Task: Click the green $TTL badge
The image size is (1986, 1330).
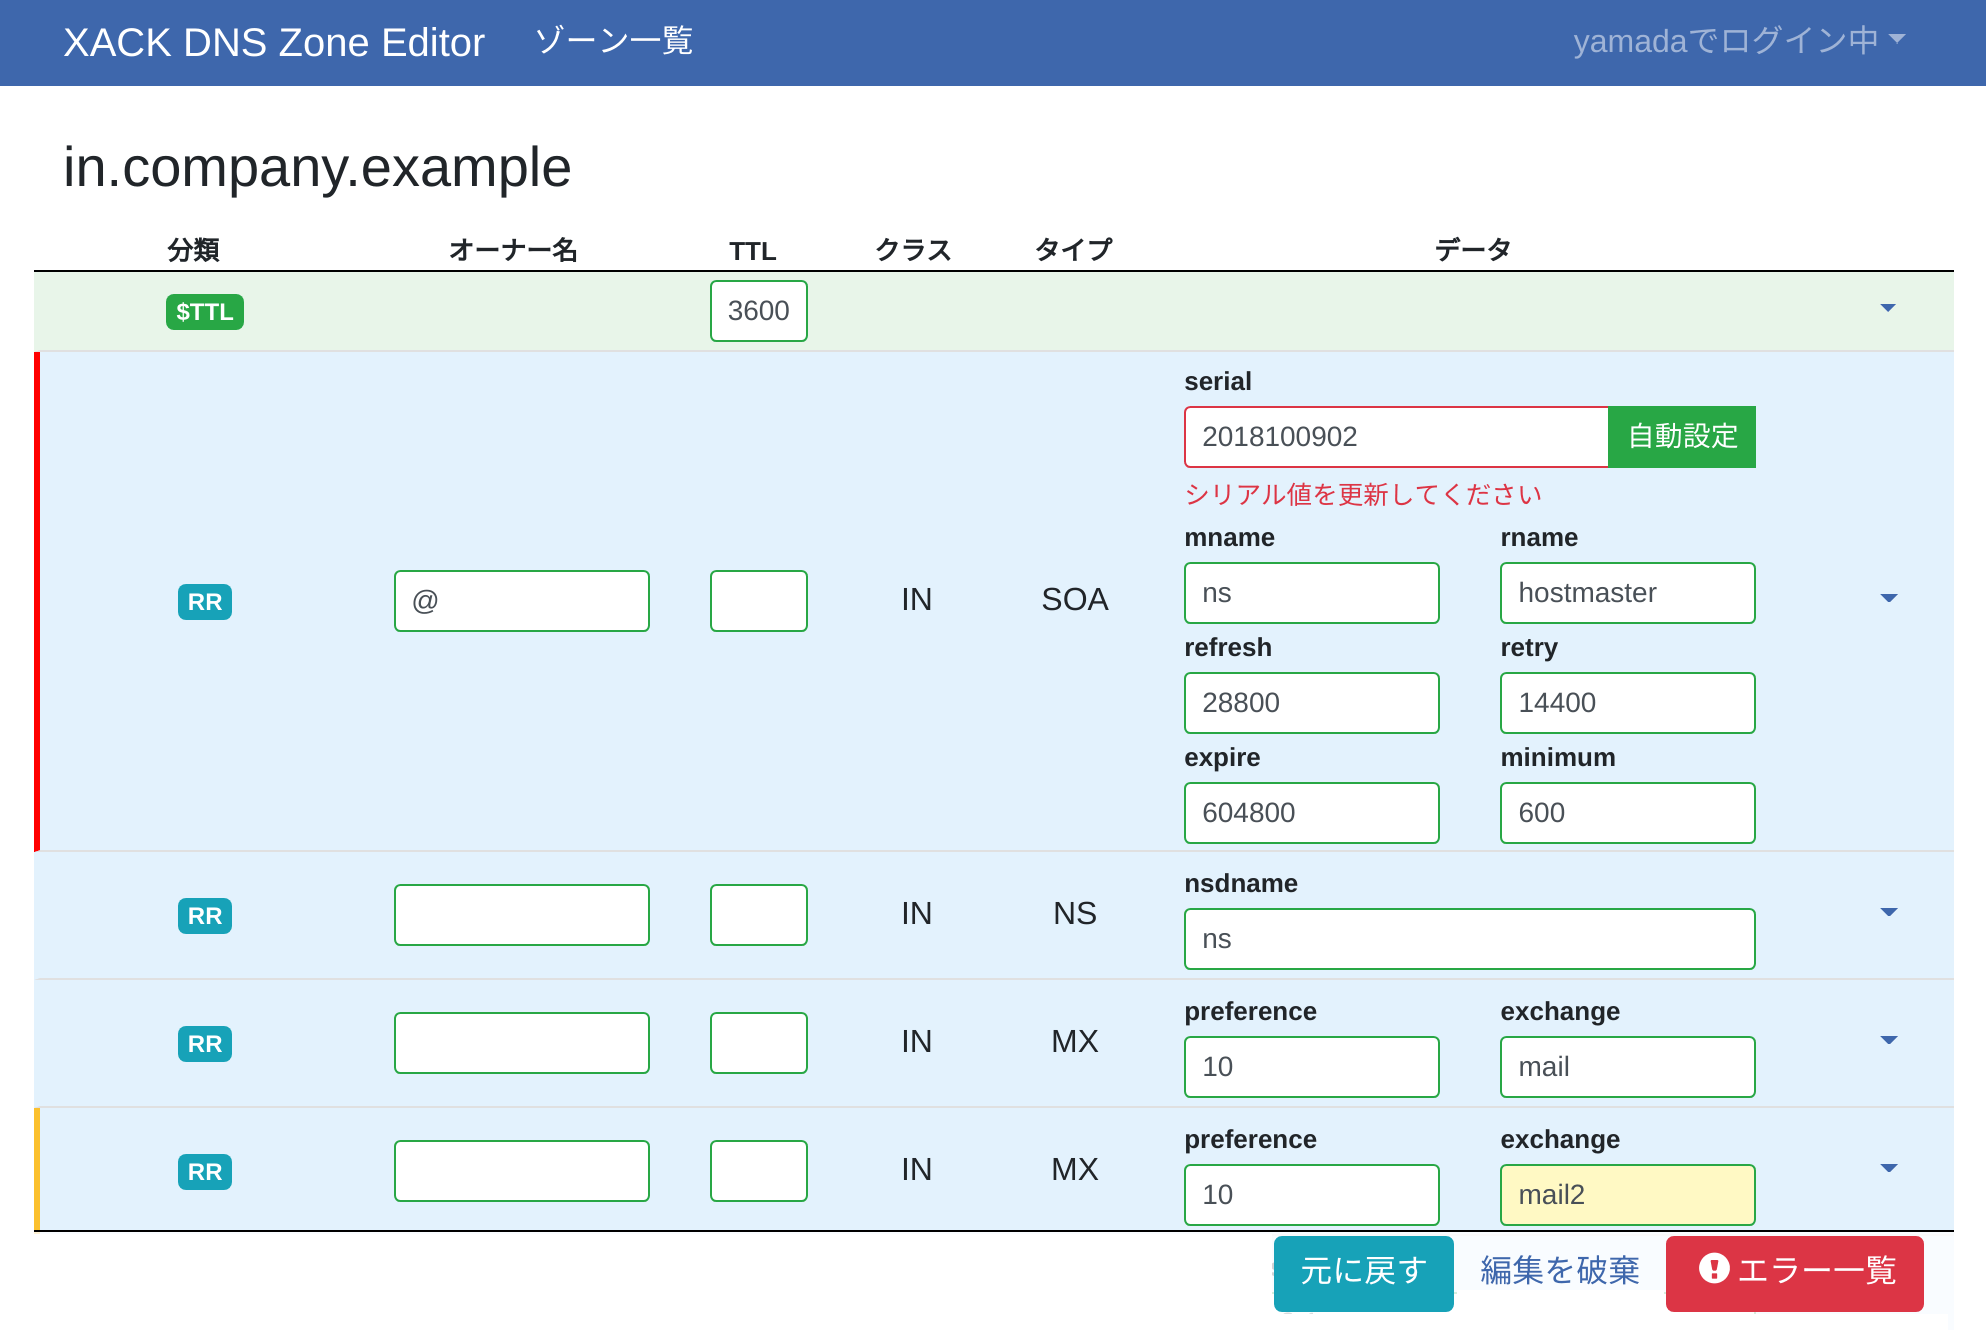Action: click(x=204, y=312)
